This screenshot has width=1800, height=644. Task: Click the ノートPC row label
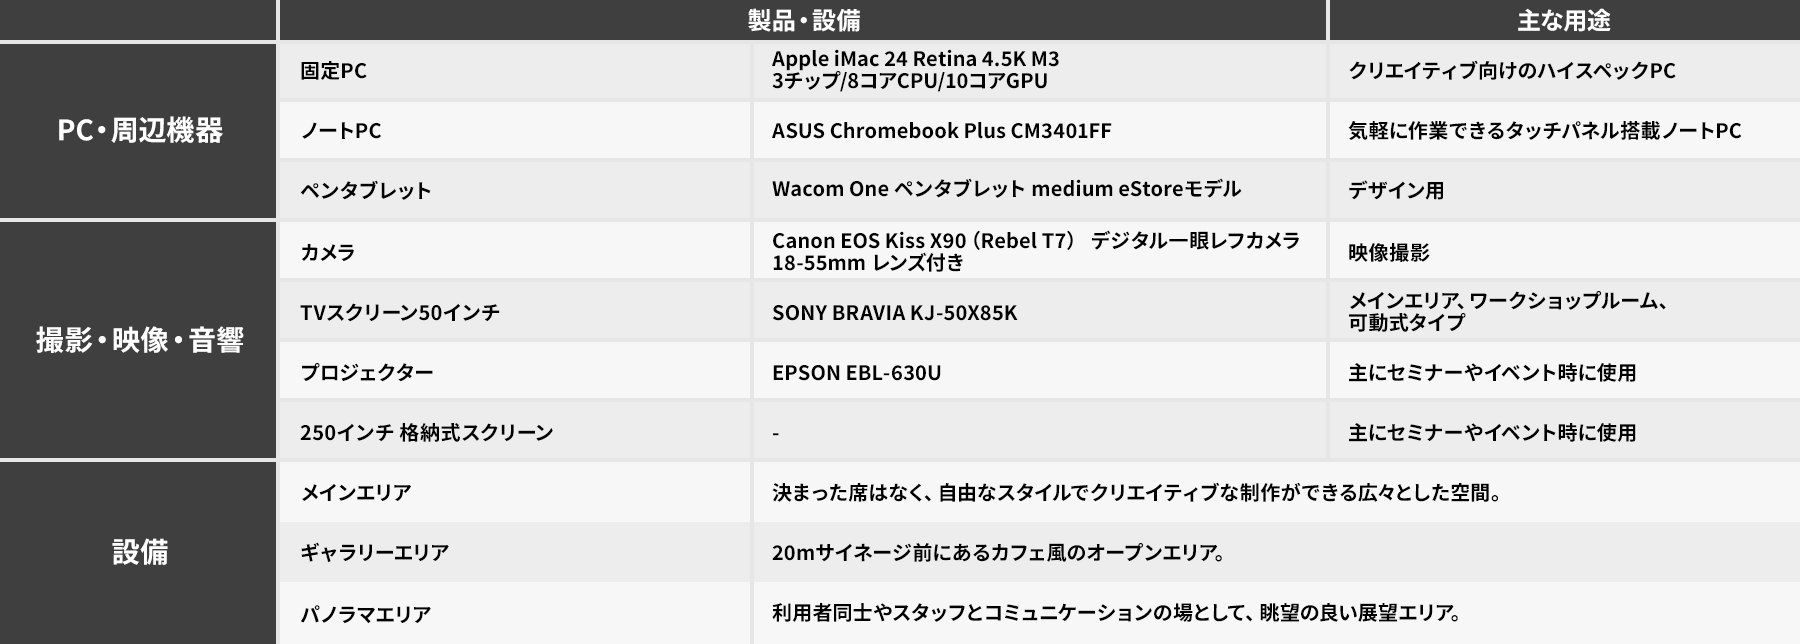[x=341, y=131]
